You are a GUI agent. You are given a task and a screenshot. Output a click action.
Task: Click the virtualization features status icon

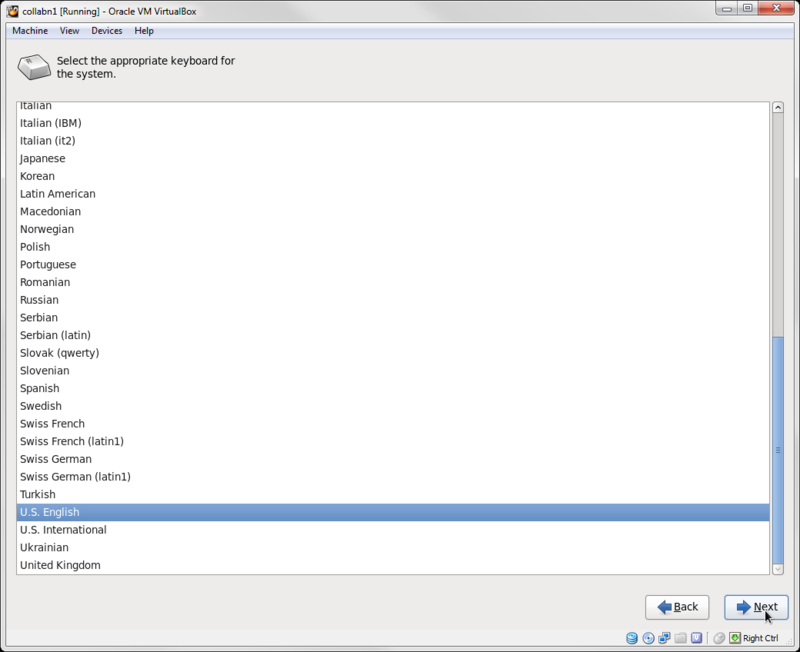(696, 638)
